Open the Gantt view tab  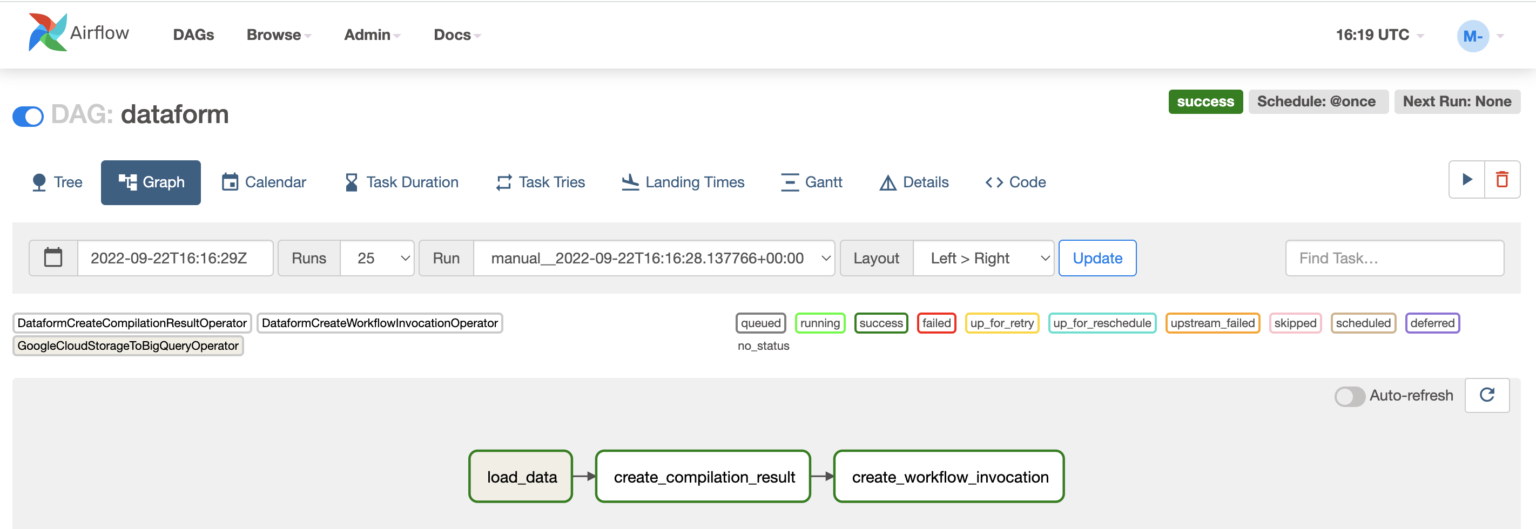coord(811,182)
